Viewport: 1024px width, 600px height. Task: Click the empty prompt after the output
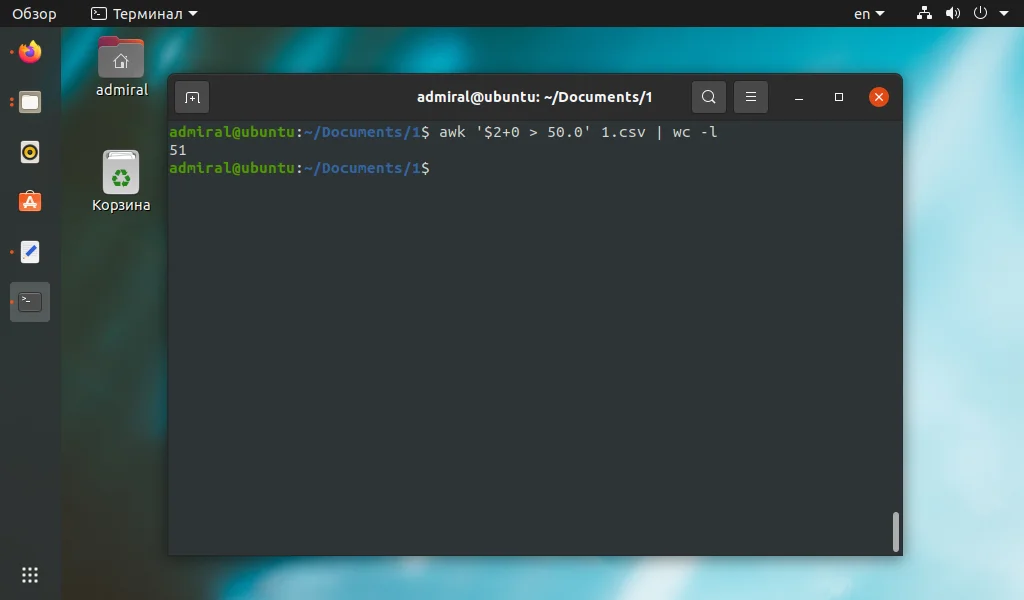click(x=299, y=168)
